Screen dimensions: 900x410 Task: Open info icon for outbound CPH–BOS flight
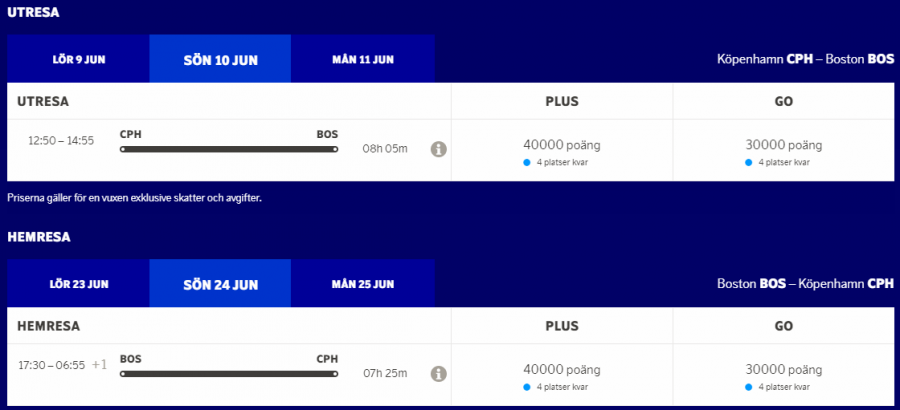click(x=438, y=149)
